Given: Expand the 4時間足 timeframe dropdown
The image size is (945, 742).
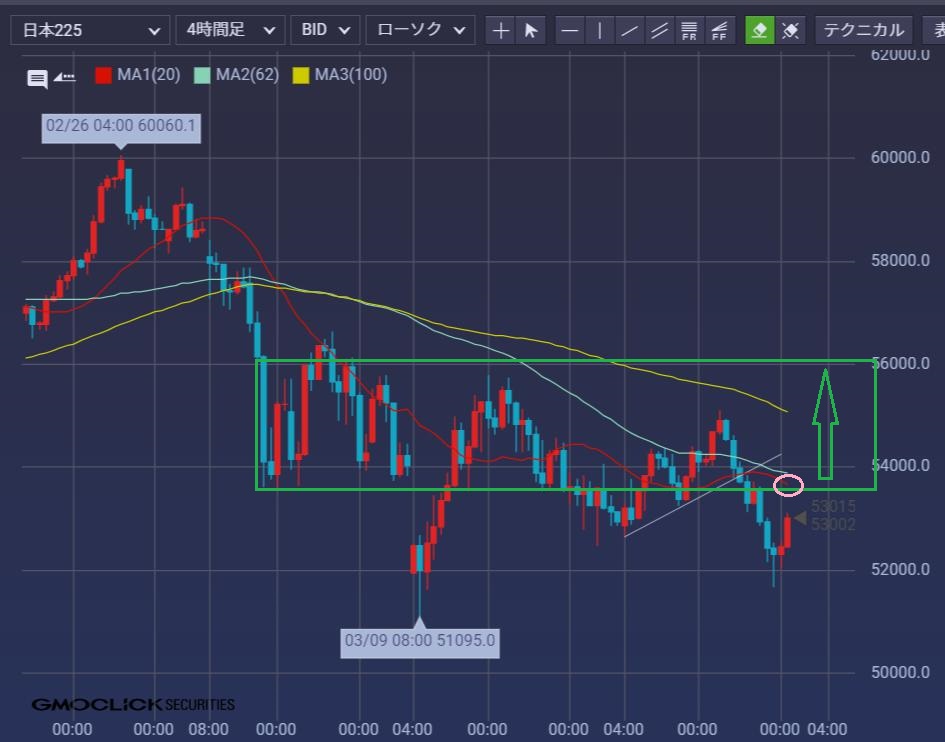Looking at the screenshot, I should tap(230, 30).
